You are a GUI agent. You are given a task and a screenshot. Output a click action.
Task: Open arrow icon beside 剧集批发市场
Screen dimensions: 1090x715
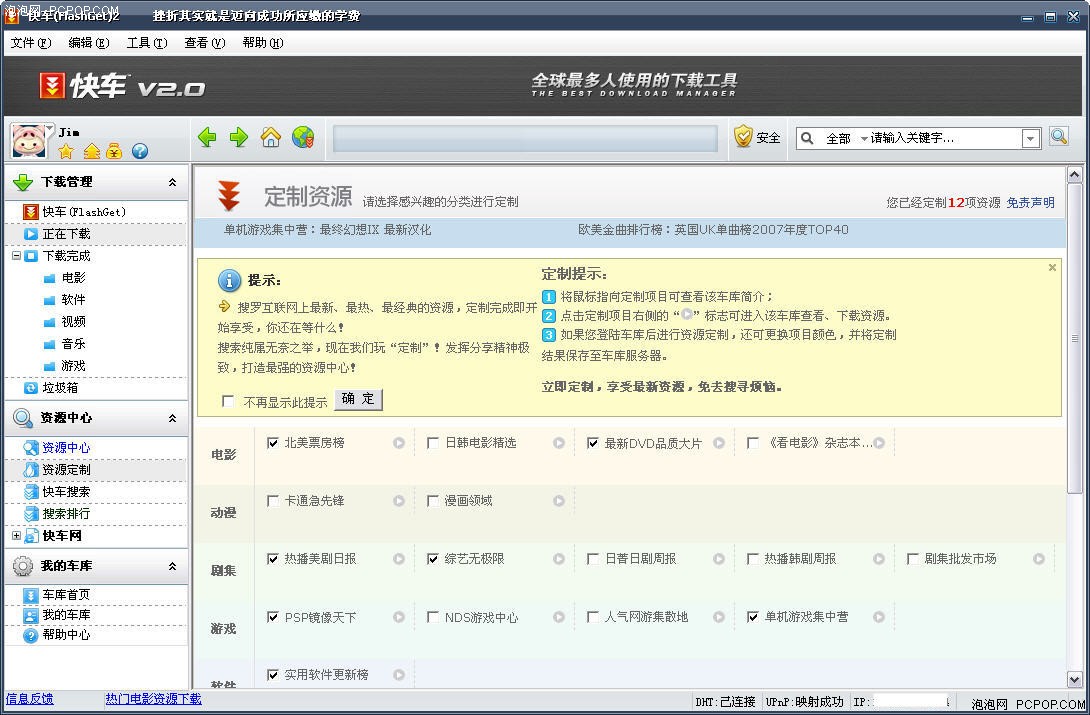[x=1039, y=559]
